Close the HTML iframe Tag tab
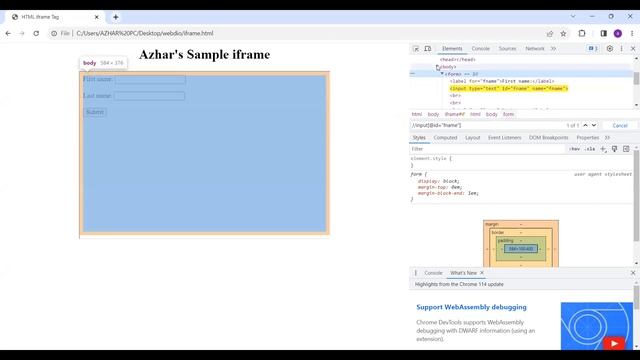The image size is (640, 360). [x=97, y=17]
